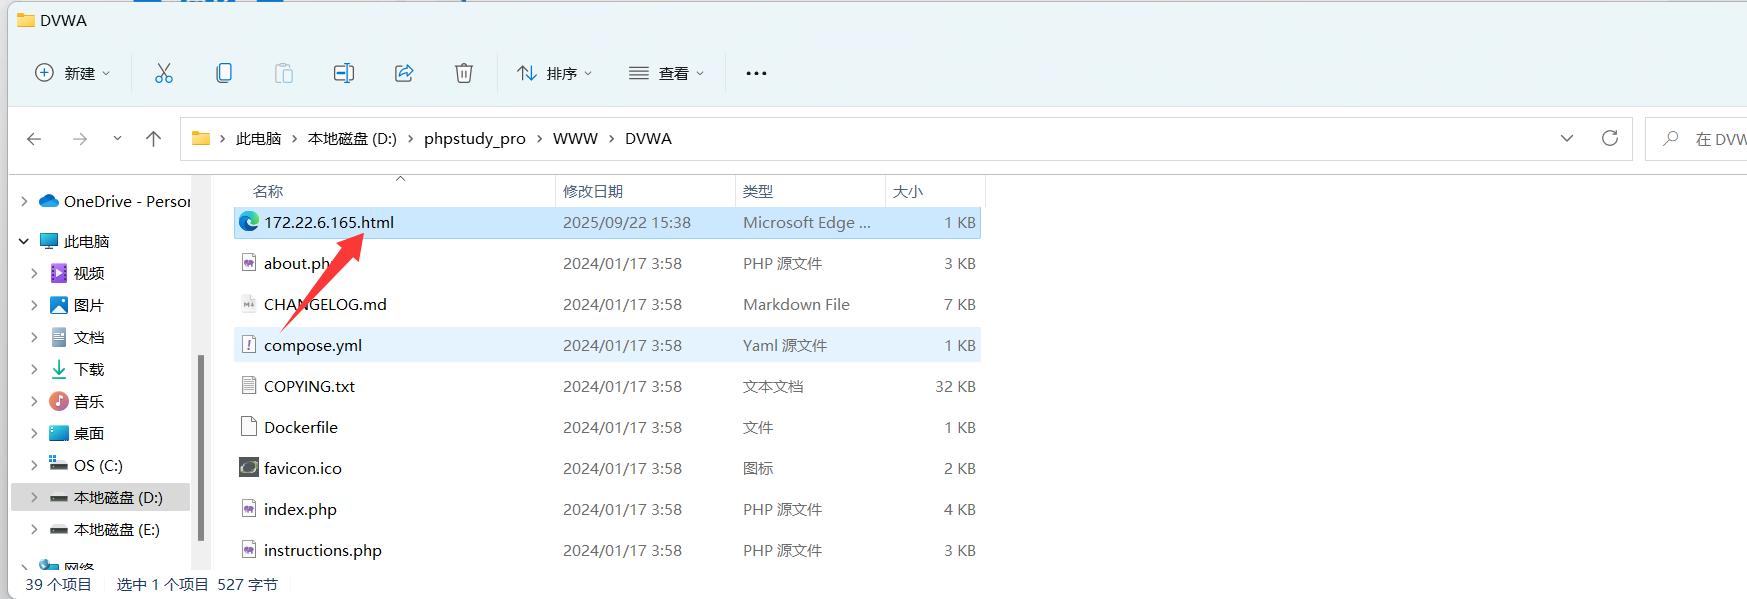The width and height of the screenshot is (1747, 599).
Task: Sort by 修改日期 column header
Action: pos(645,191)
